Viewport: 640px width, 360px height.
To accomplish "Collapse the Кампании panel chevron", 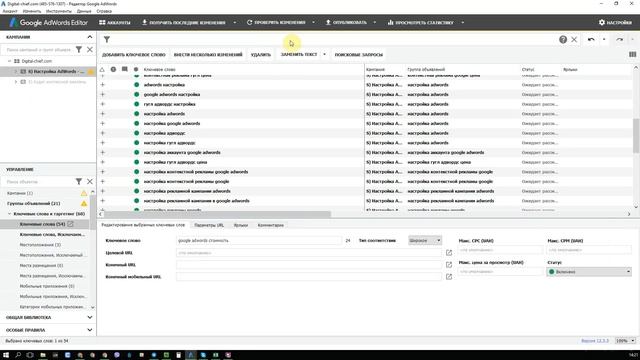I will (x=90, y=37).
